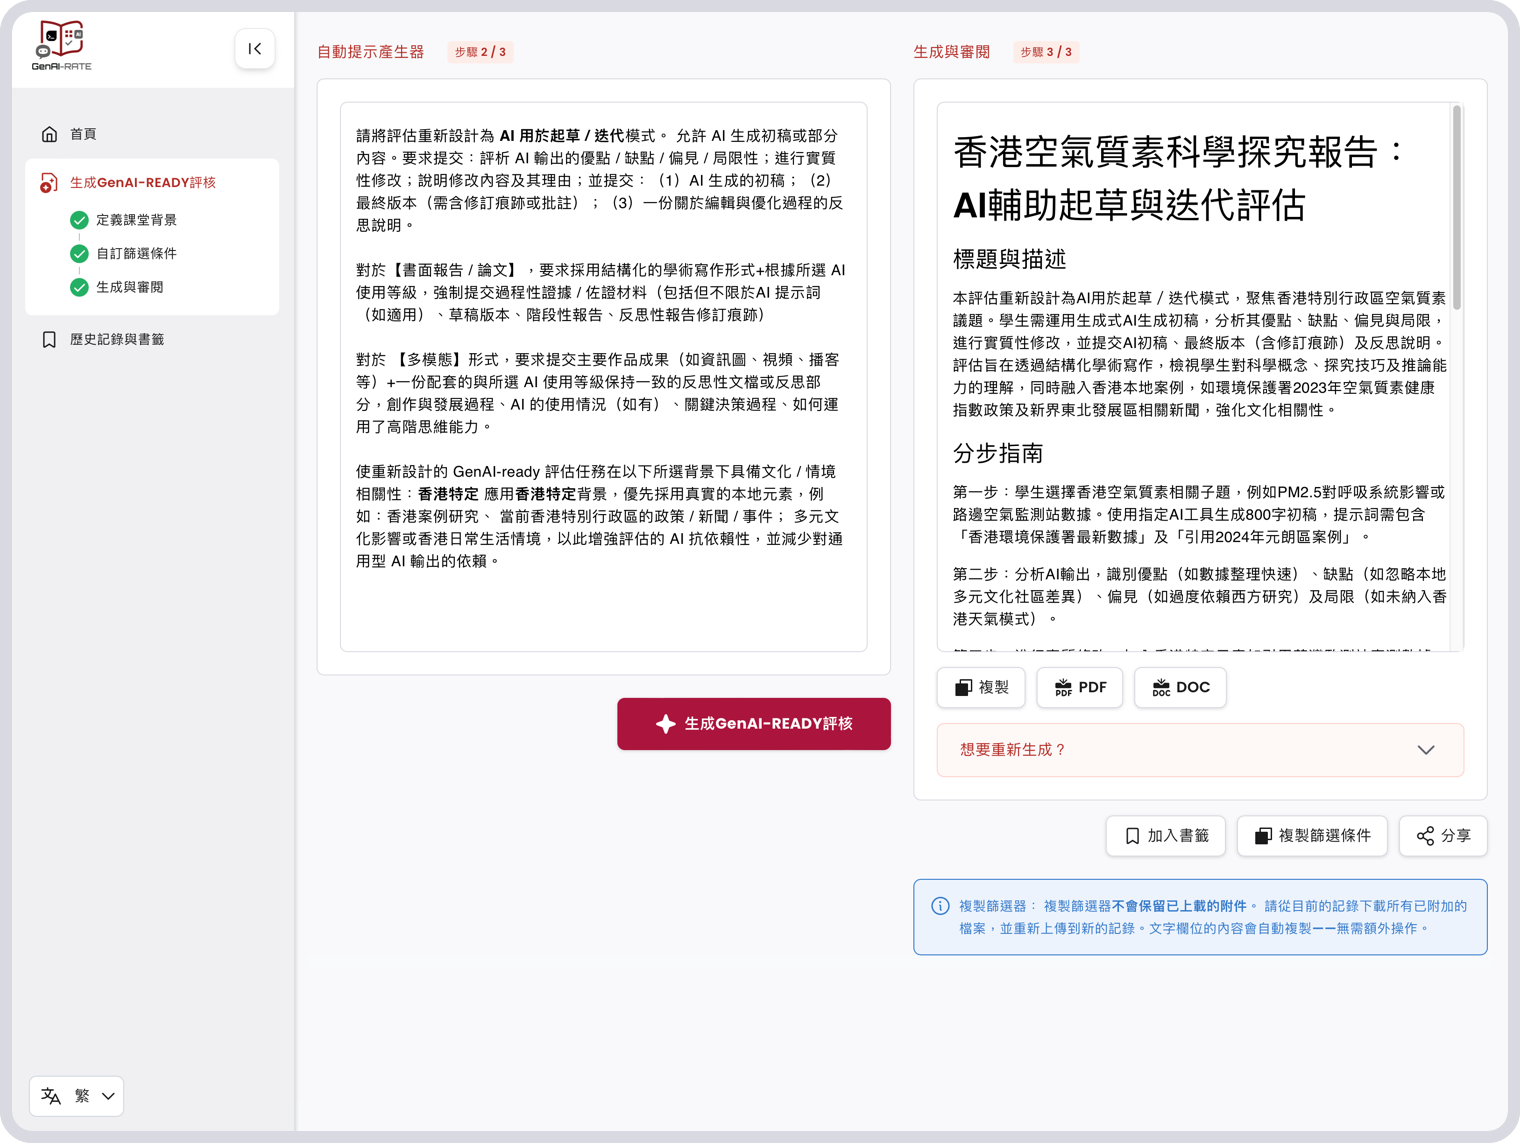The image size is (1520, 1144).
Task: Click the copy icon in the 複製 button
Action: pyautogui.click(x=963, y=688)
